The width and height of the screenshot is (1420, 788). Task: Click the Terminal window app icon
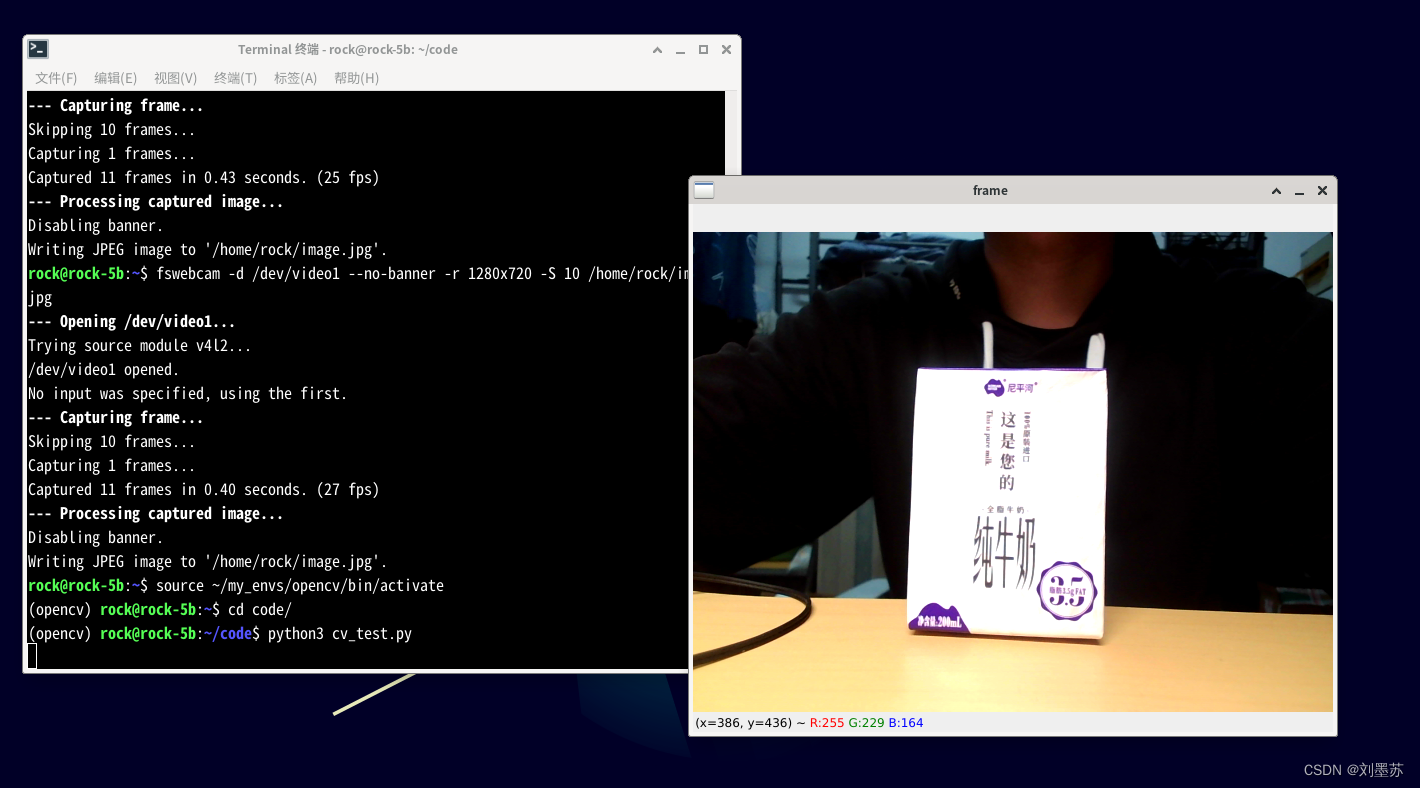(x=38, y=49)
